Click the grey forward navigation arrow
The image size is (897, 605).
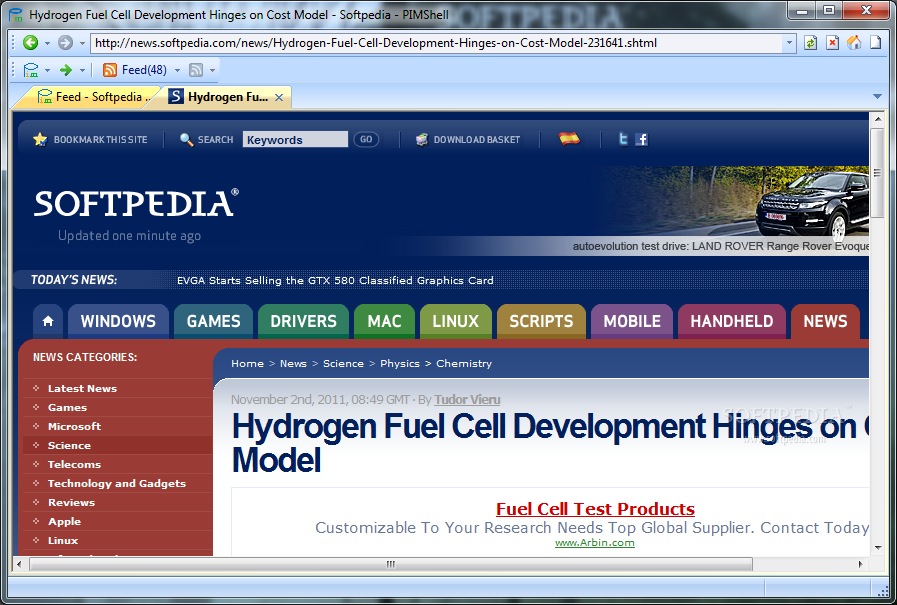pyautogui.click(x=66, y=43)
